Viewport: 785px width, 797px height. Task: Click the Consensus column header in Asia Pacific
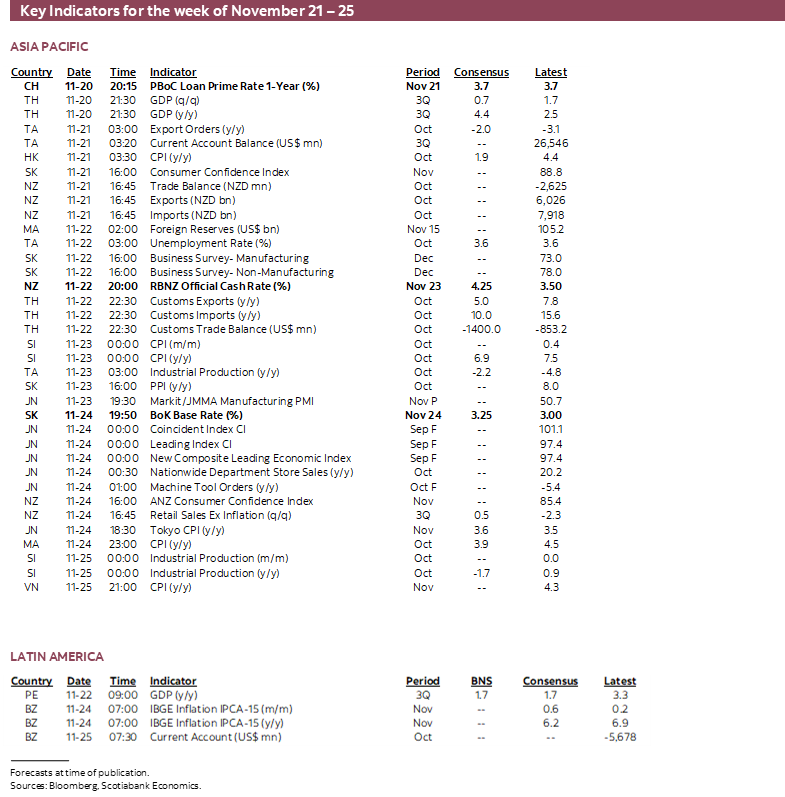(x=481, y=72)
